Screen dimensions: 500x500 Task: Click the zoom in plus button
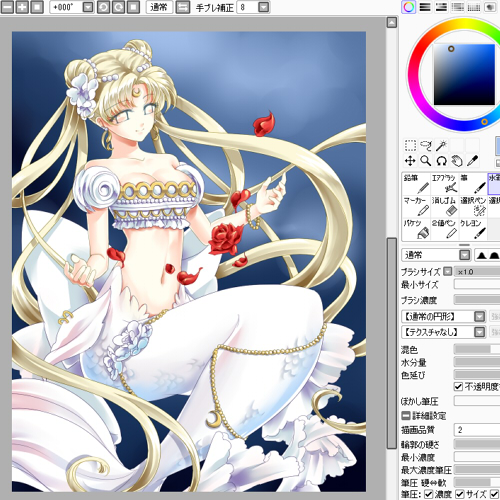click(22, 7)
